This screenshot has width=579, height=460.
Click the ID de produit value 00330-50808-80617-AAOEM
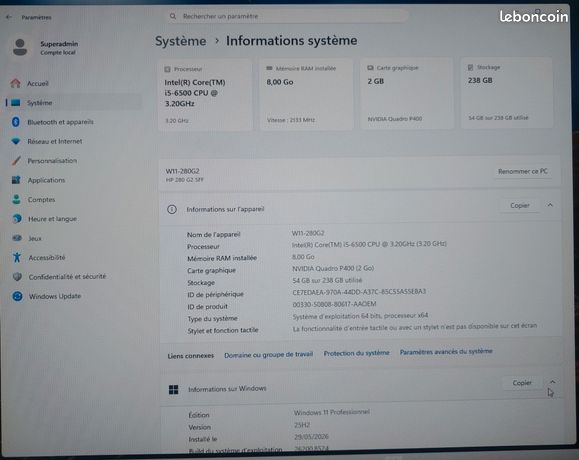tap(334, 304)
